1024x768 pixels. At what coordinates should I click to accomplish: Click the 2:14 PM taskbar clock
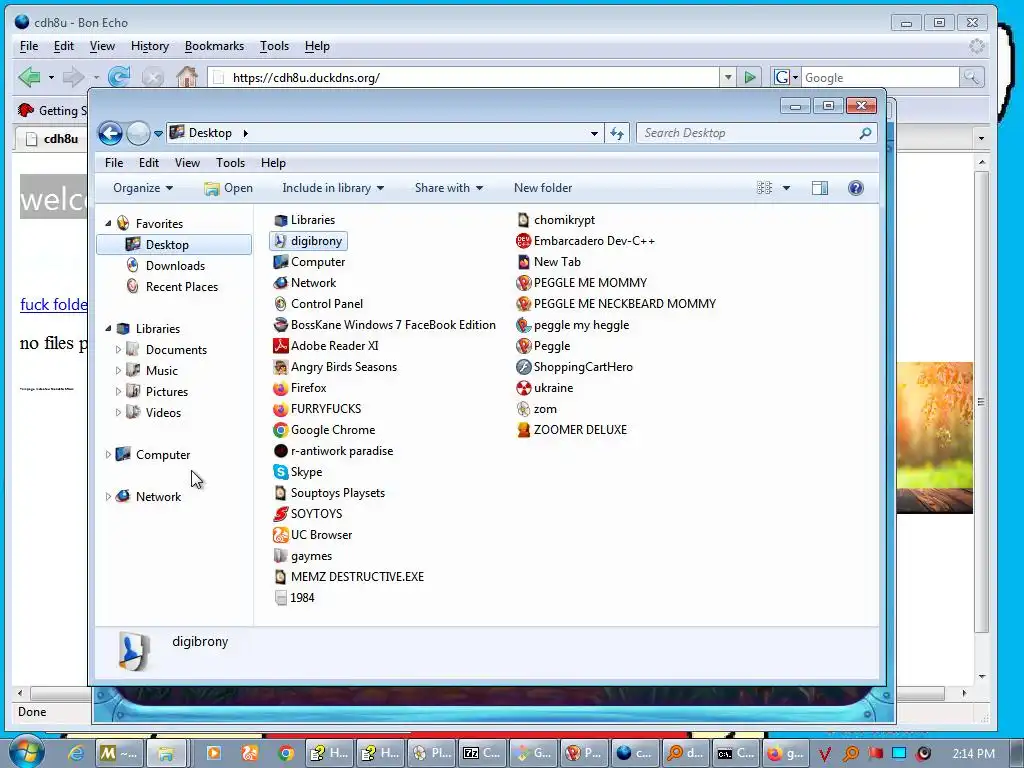tap(973, 753)
